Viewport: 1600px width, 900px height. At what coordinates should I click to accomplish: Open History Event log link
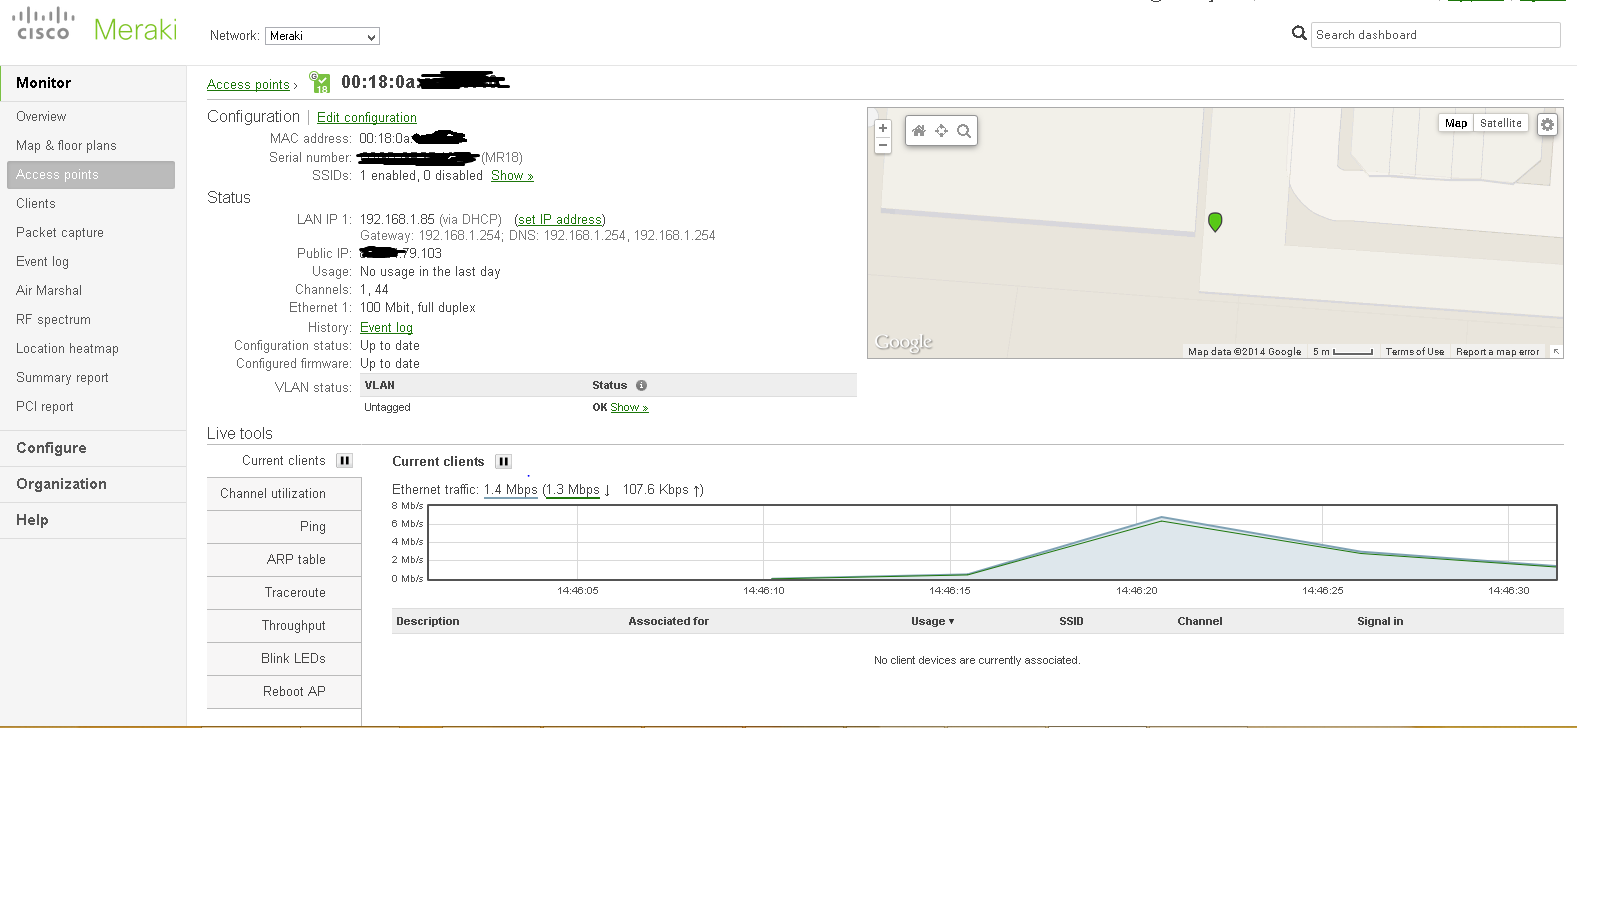(386, 328)
